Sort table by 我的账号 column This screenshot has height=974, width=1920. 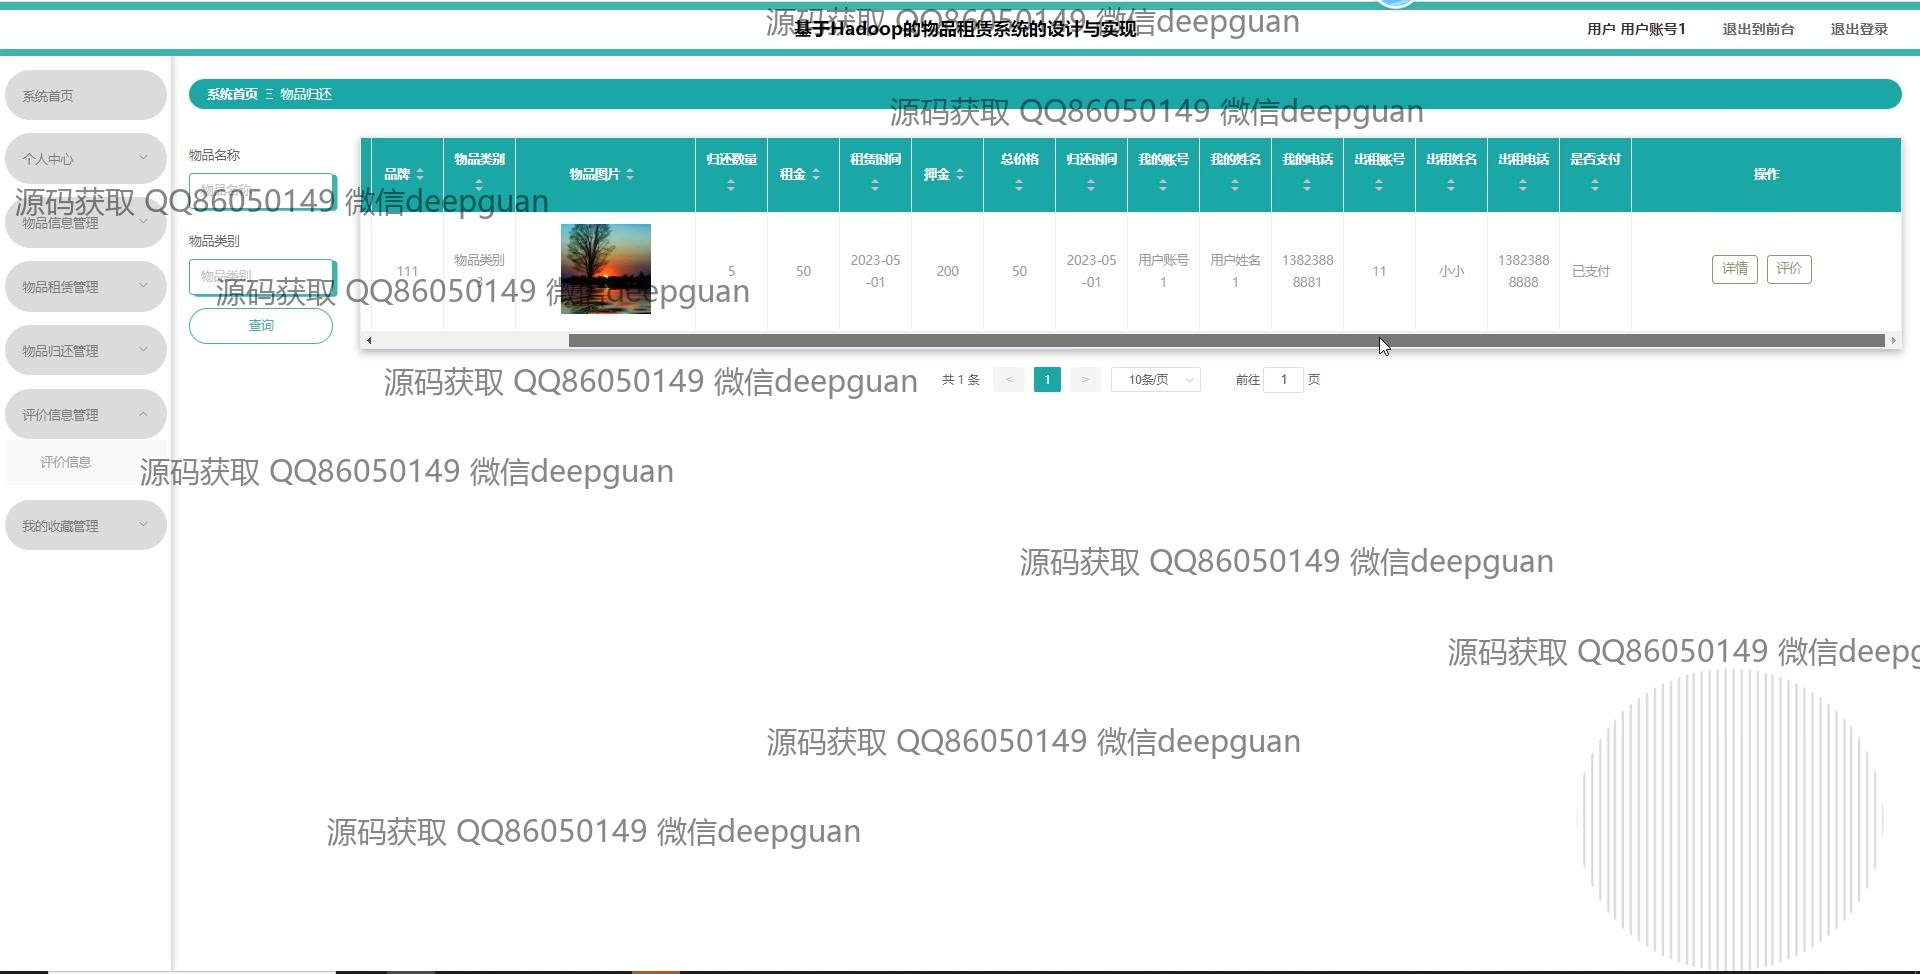click(x=1163, y=185)
